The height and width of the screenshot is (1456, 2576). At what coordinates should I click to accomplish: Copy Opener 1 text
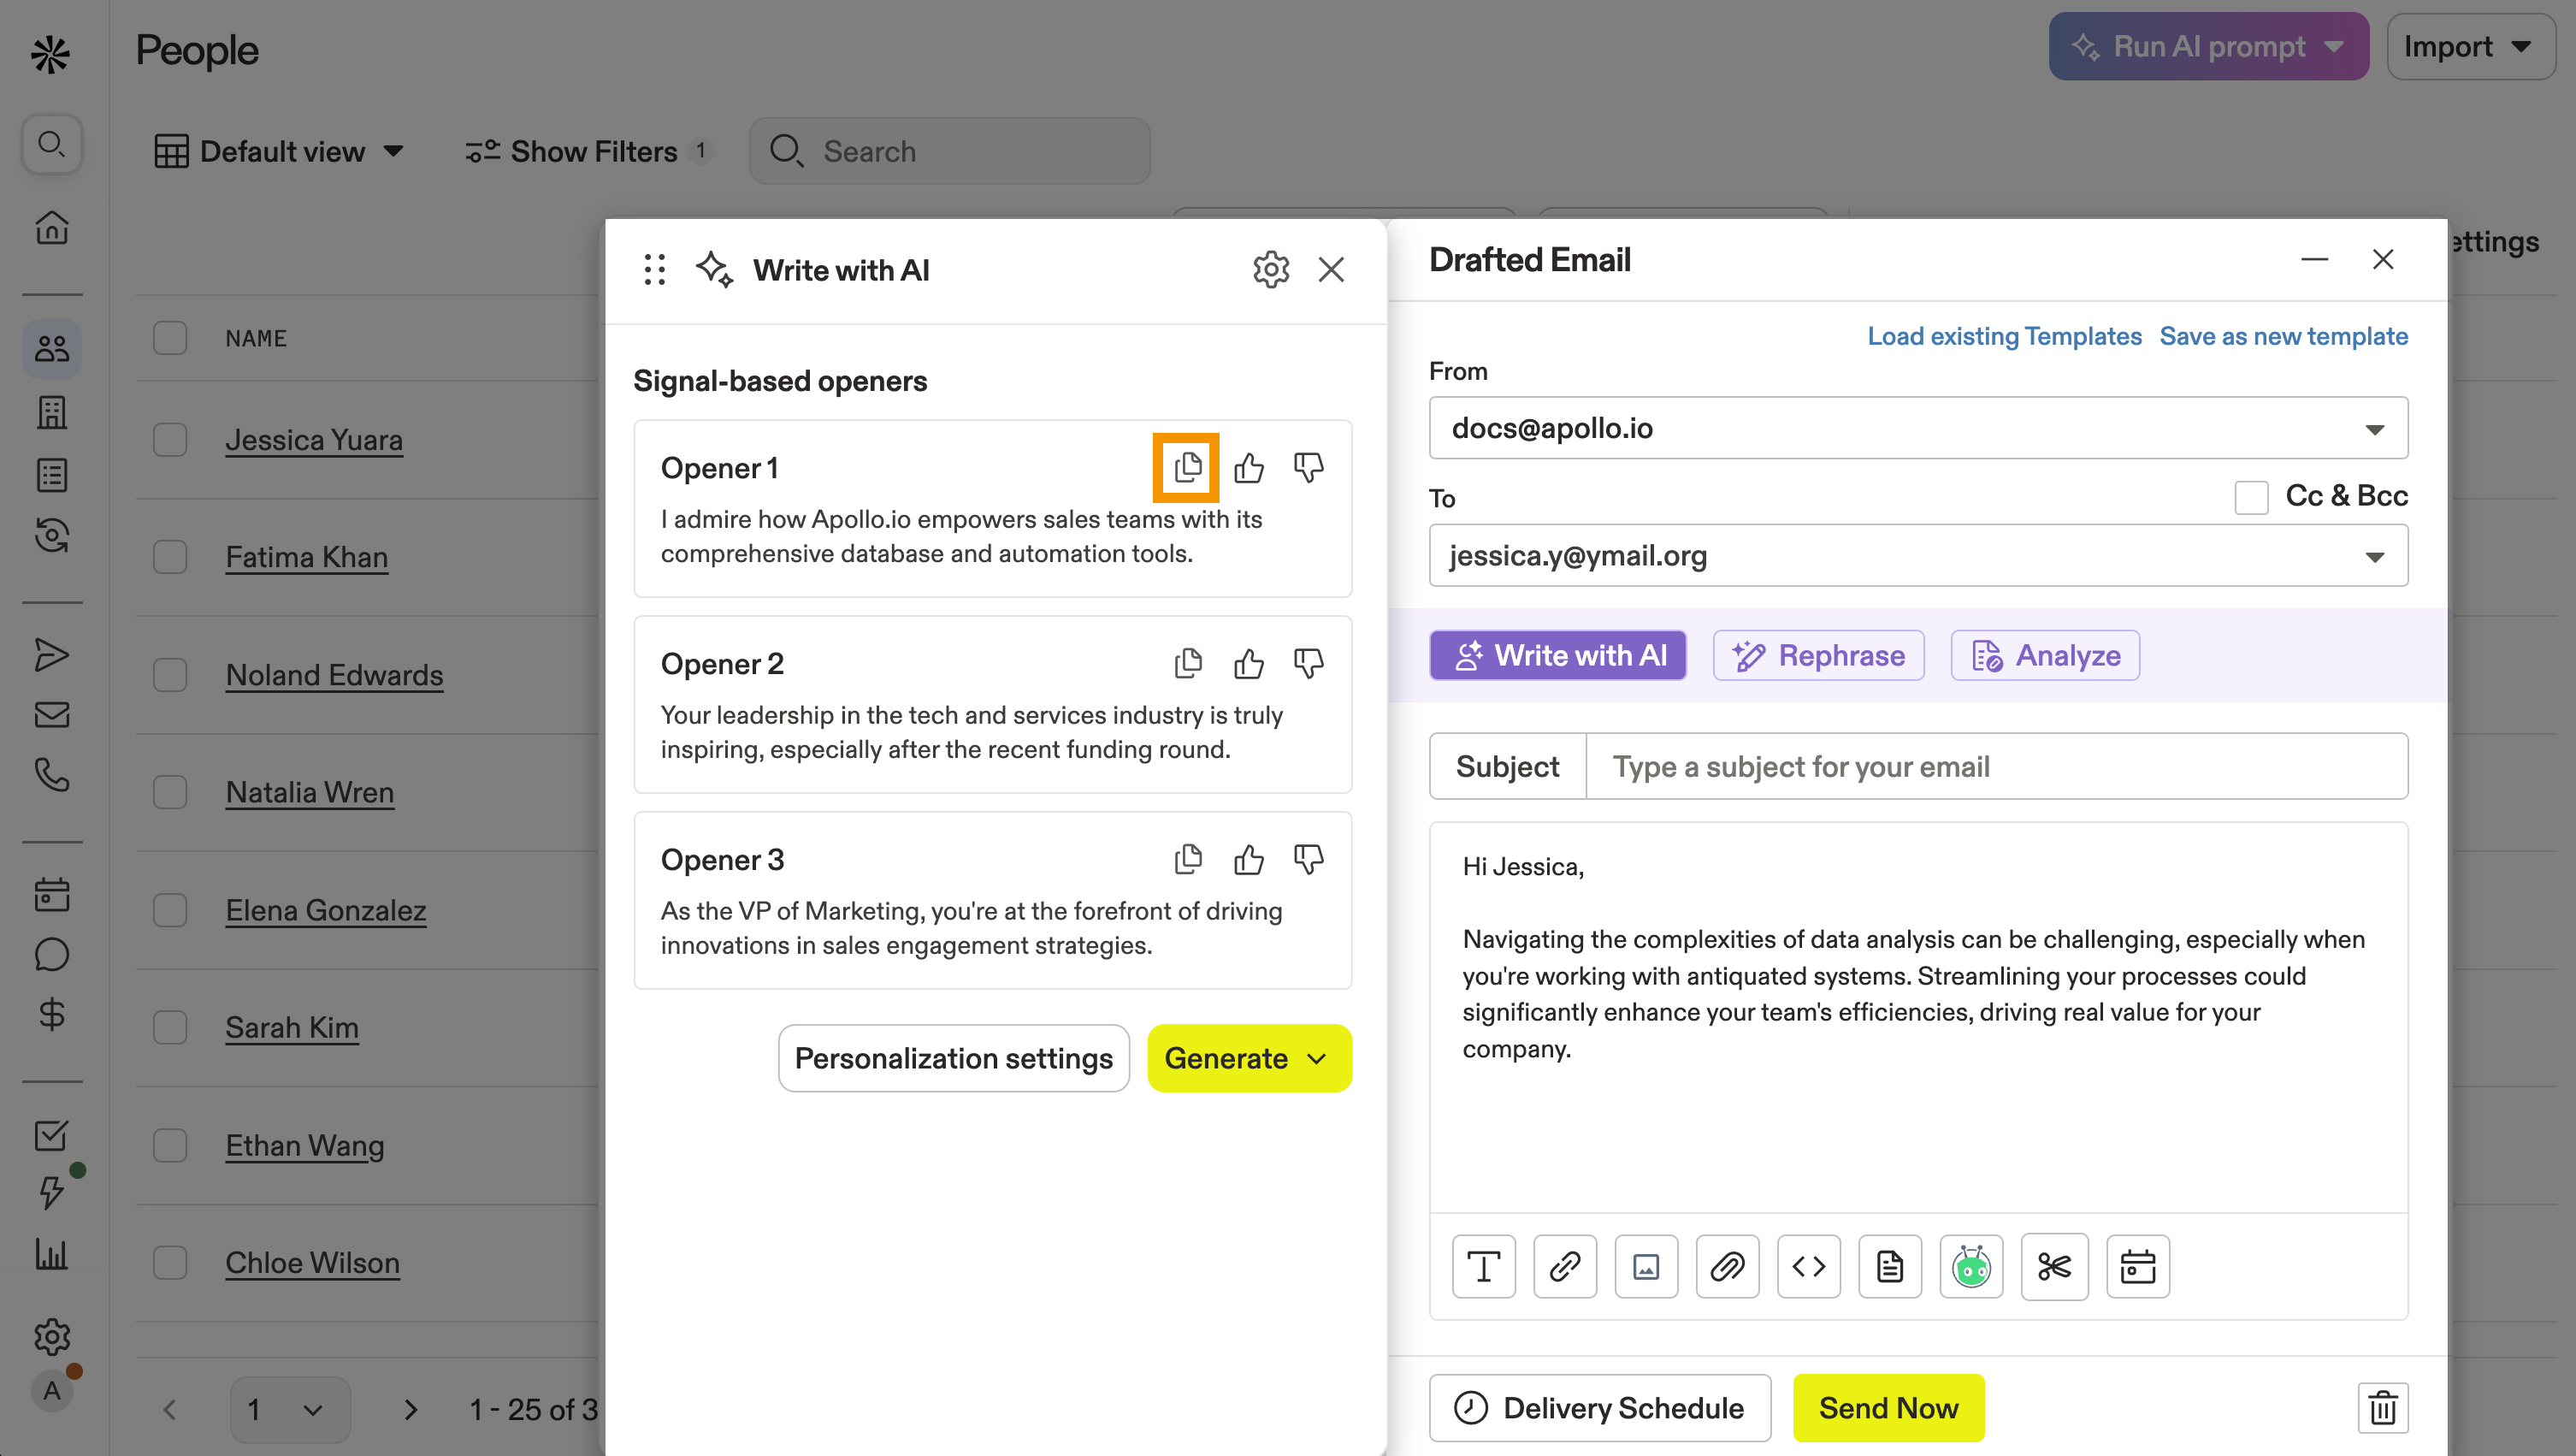tap(1187, 467)
